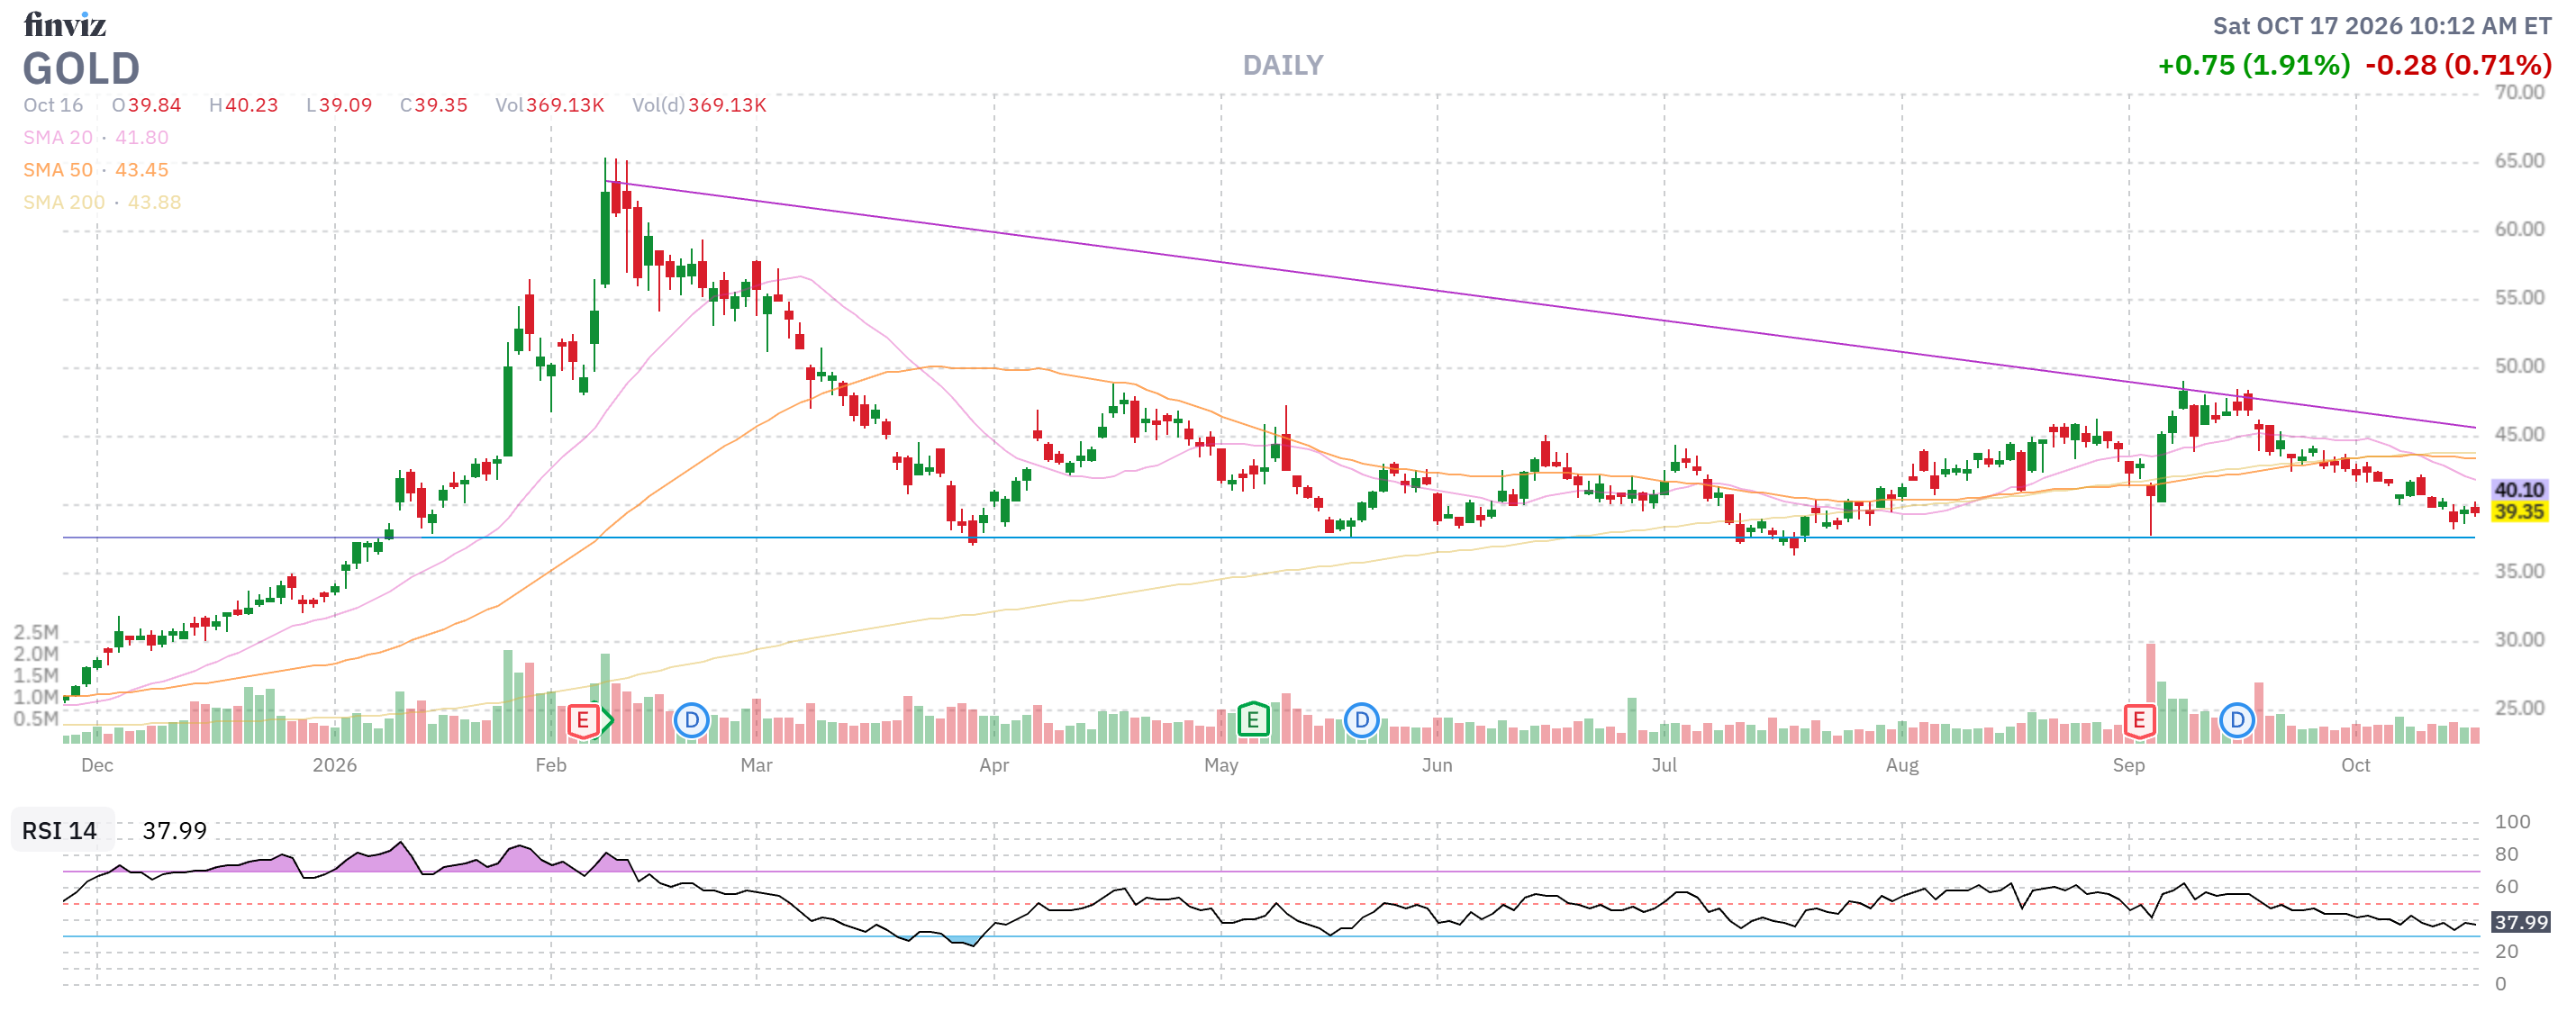Click the late February dividend D marker
2576x1012 pixels.
[x=691, y=721]
